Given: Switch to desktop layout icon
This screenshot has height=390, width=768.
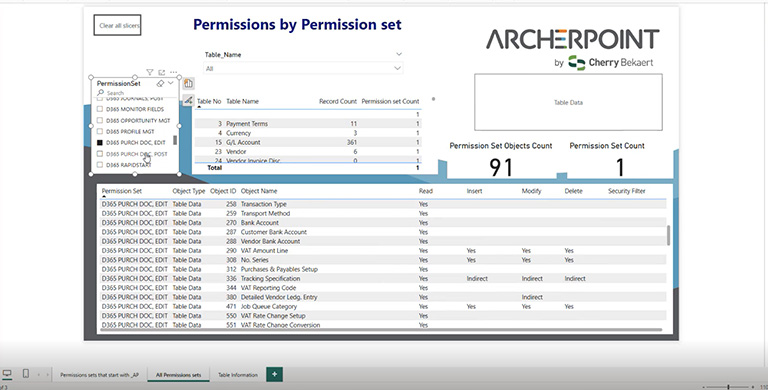Looking at the screenshot, I should tap(7, 374).
